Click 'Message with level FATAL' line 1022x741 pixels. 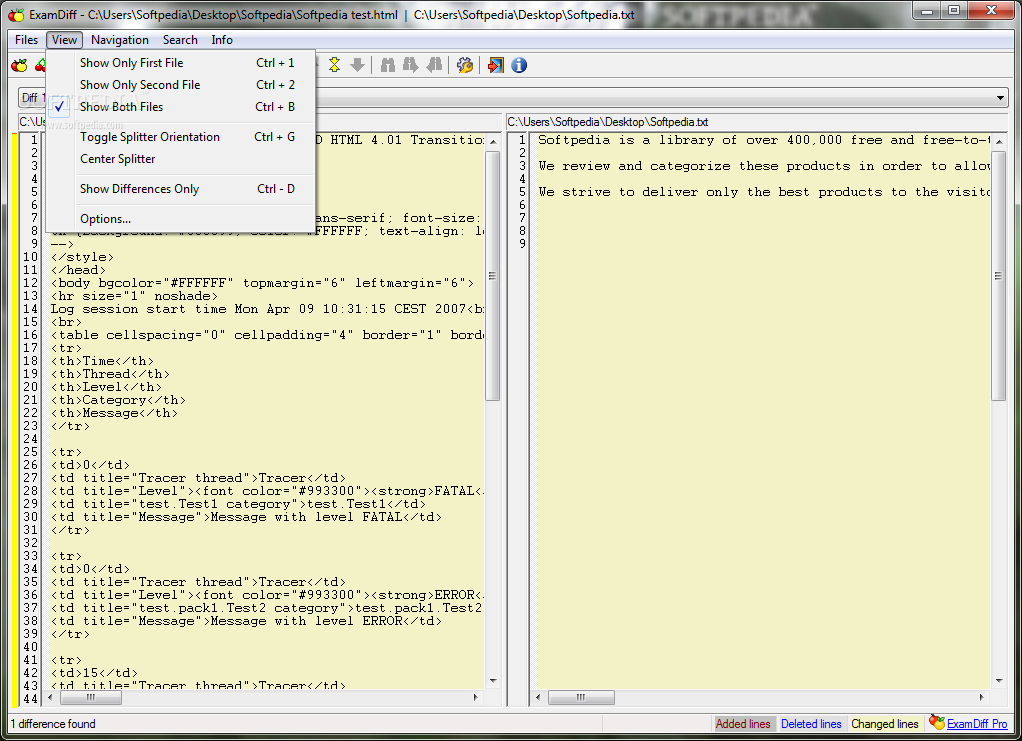point(246,517)
